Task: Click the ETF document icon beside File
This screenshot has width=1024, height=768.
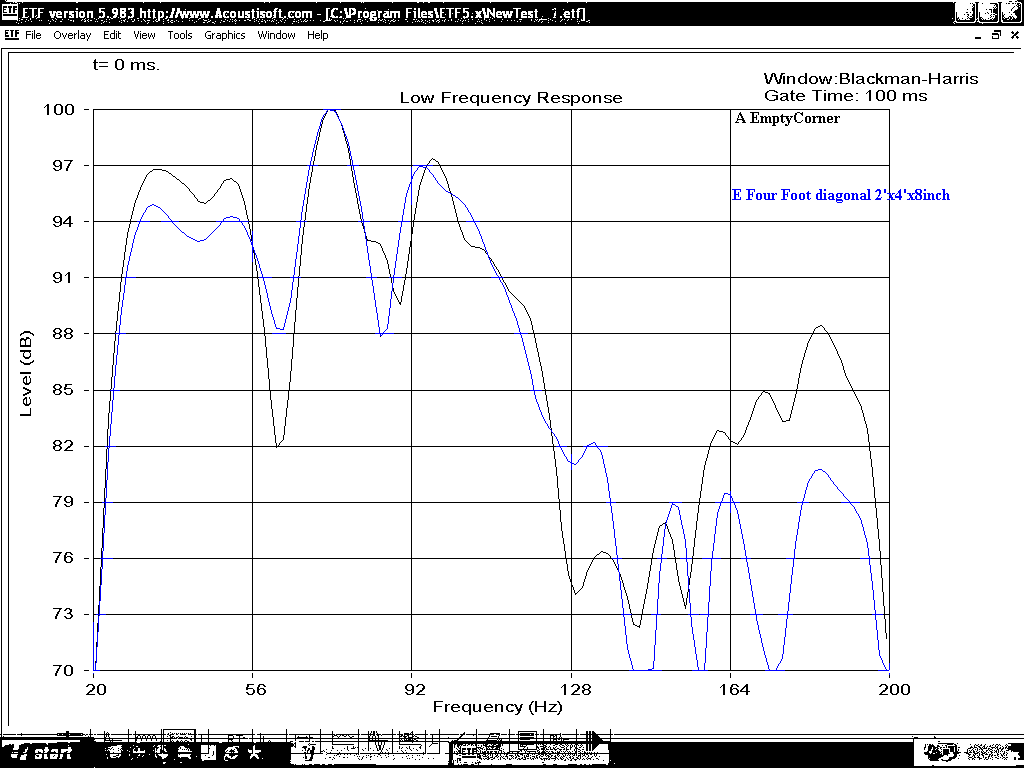Action: coord(11,35)
